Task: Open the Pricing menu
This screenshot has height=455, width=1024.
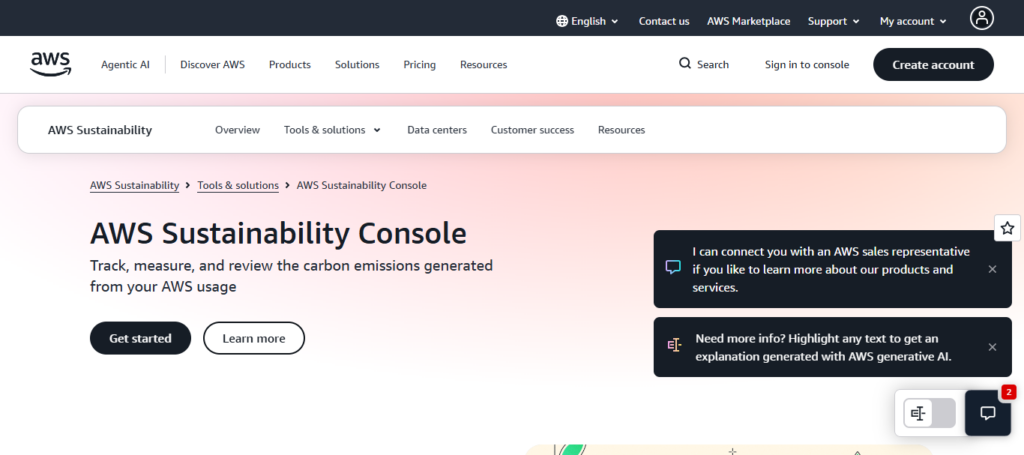Action: (419, 65)
